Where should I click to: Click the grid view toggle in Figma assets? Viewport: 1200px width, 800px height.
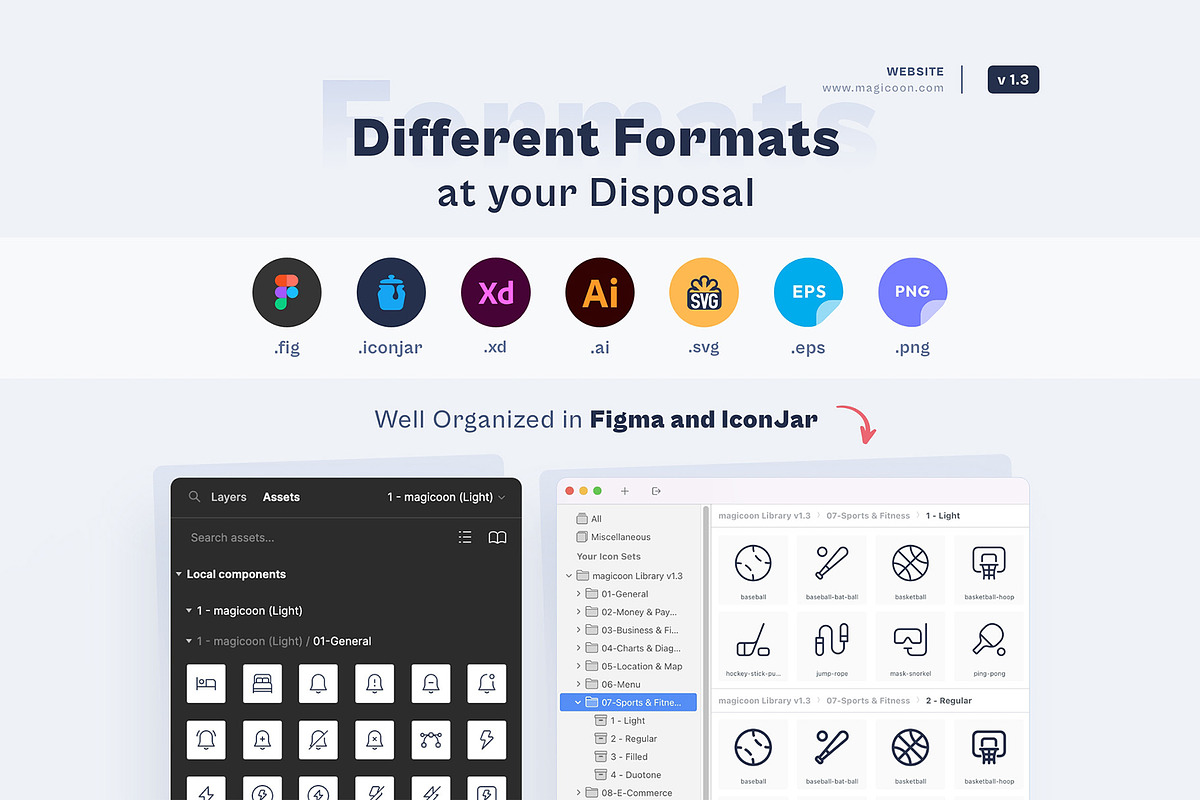tap(465, 537)
